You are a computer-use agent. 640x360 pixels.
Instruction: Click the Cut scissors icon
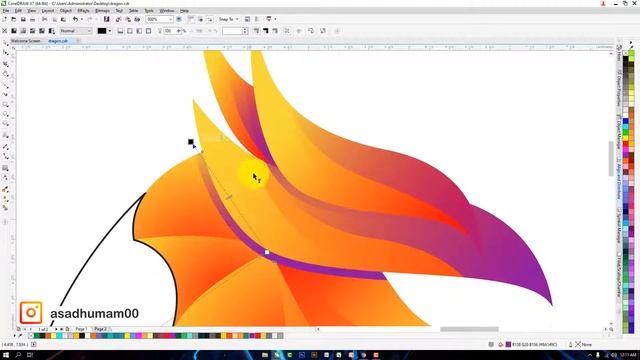[44, 19]
